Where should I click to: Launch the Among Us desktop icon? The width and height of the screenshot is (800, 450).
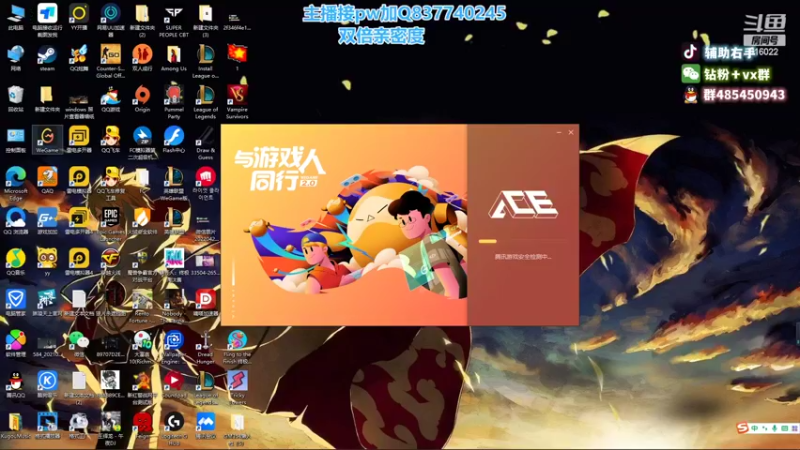[x=173, y=58]
